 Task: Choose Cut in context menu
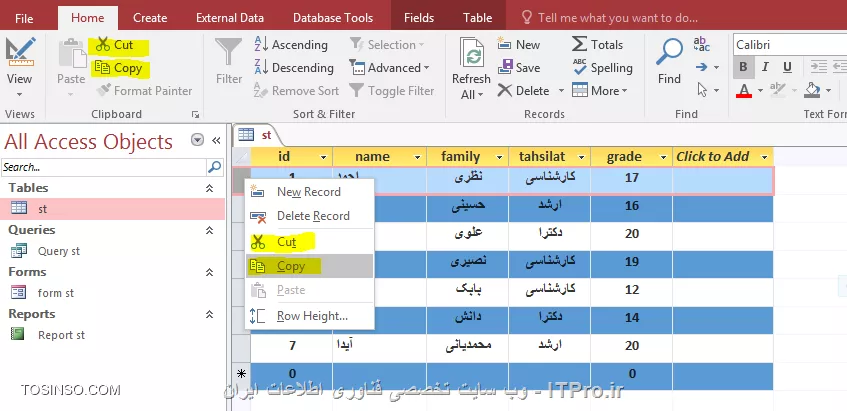click(310, 242)
